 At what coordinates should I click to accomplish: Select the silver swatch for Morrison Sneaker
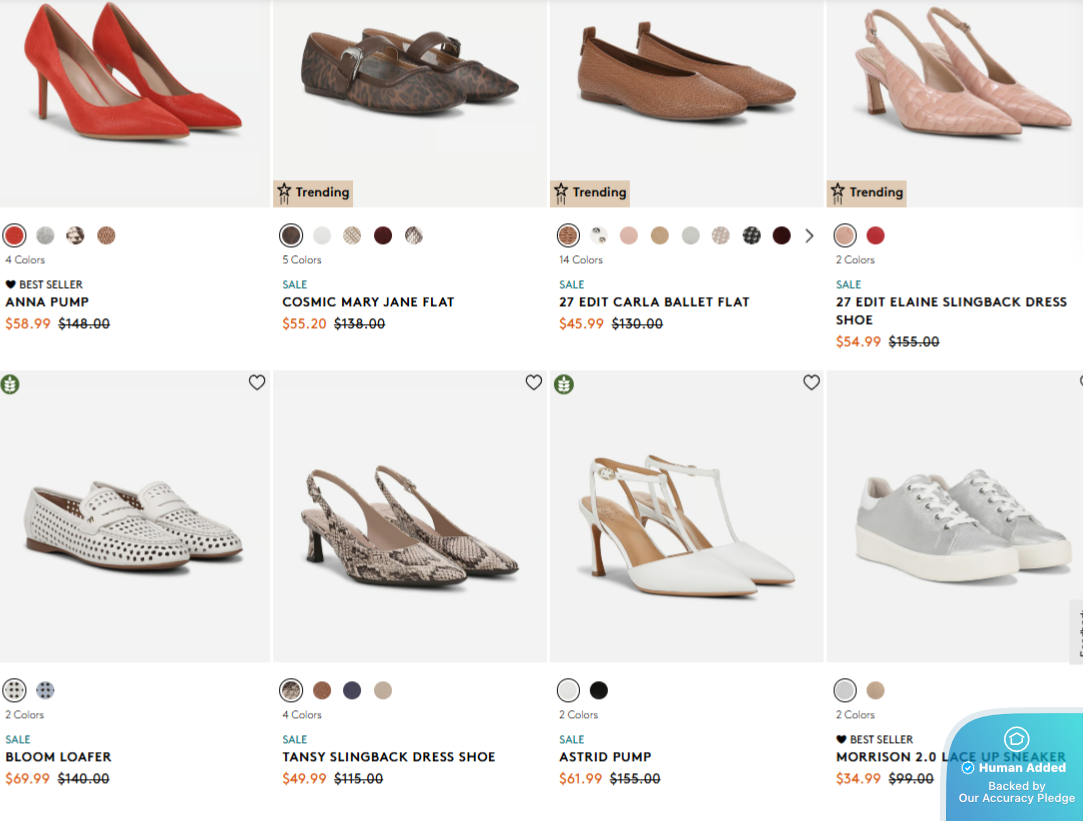(845, 690)
